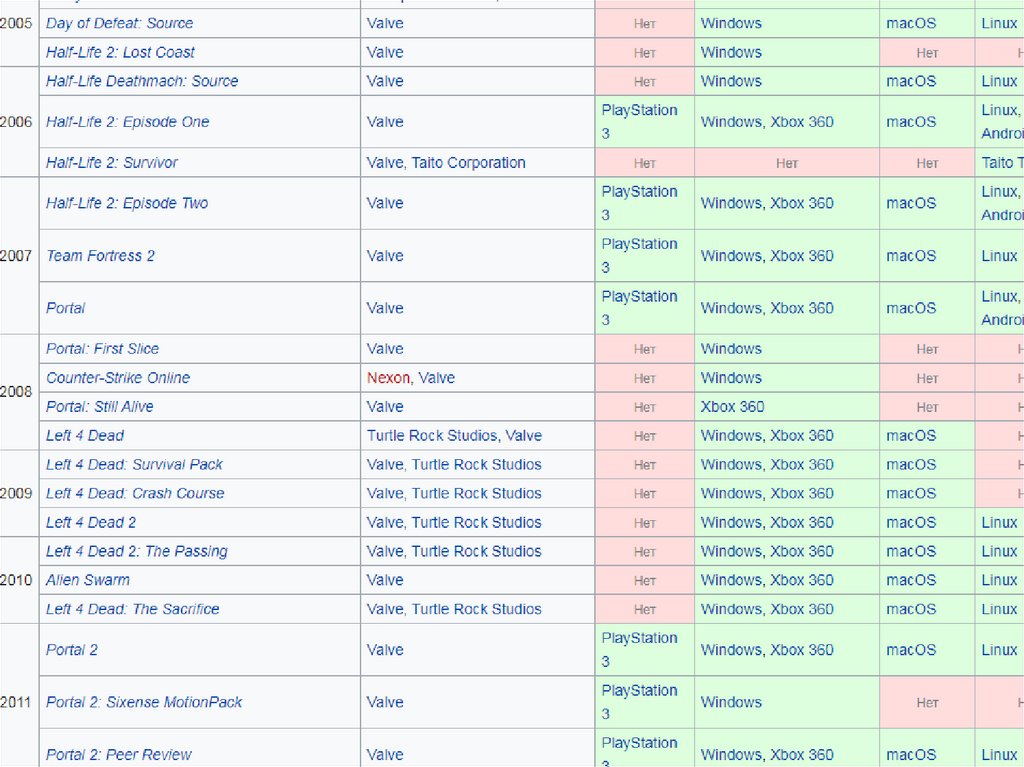Open Windows link in Alien Swarm row
The width and height of the screenshot is (1024, 767).
click(731, 580)
